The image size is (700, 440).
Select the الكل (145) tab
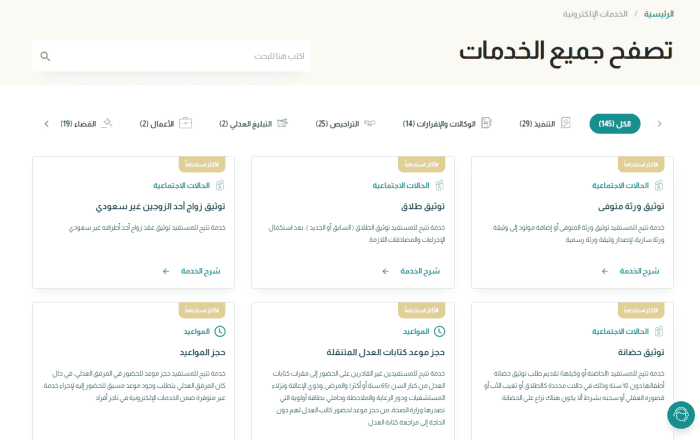(x=615, y=124)
